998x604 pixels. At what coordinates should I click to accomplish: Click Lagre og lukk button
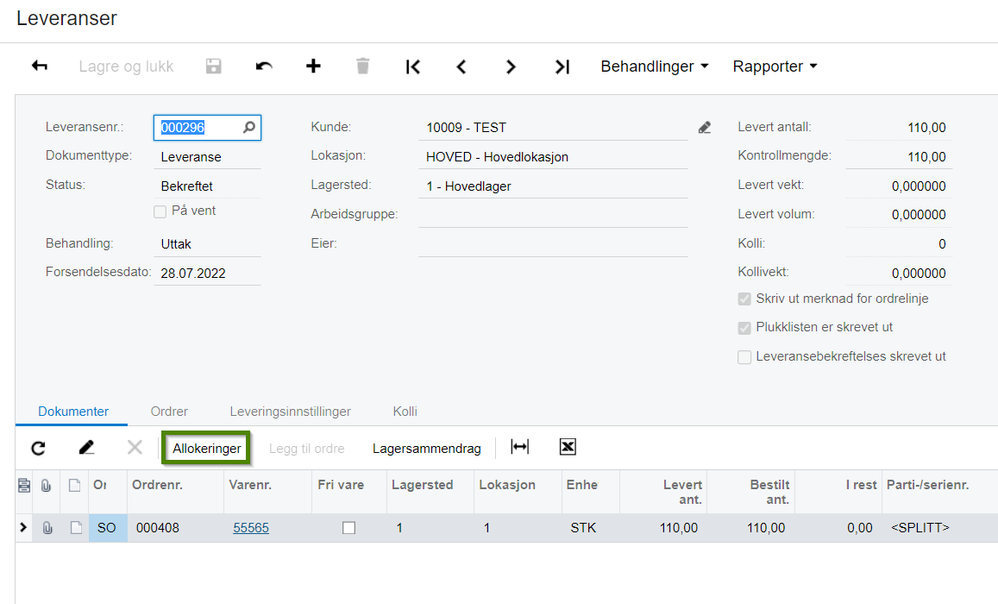[x=126, y=66]
